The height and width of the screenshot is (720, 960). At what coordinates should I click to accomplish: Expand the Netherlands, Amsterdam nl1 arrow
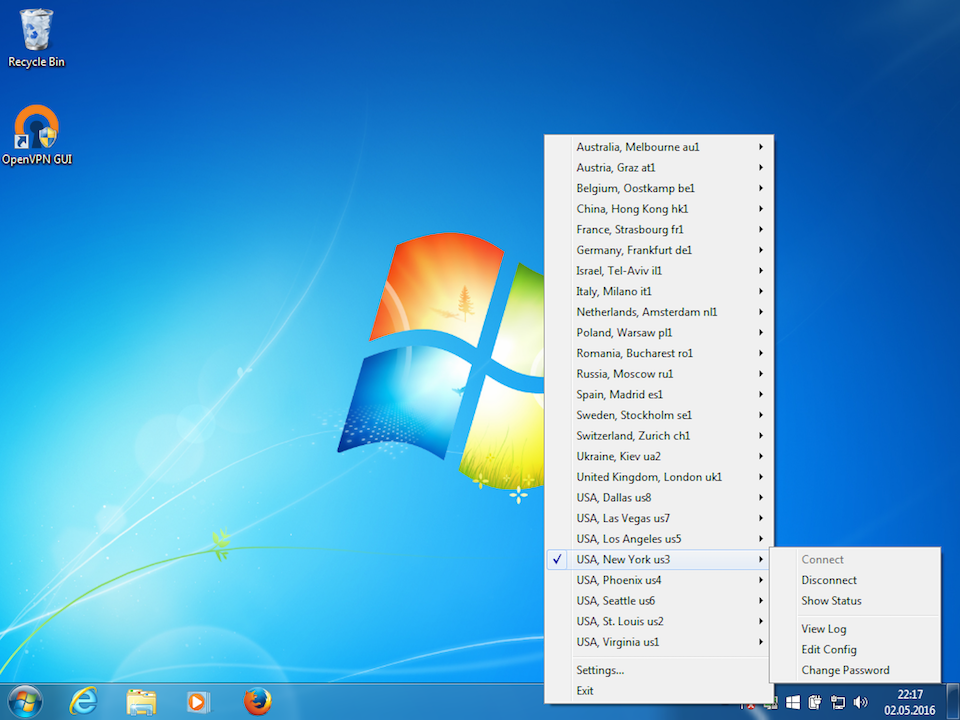tap(761, 312)
